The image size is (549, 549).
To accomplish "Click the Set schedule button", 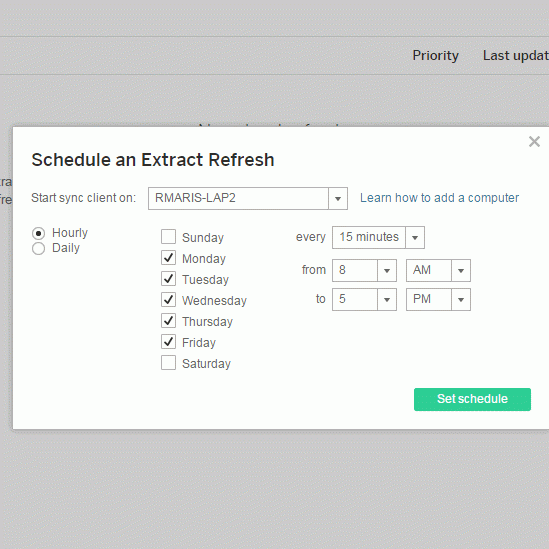I will pyautogui.click(x=472, y=399).
